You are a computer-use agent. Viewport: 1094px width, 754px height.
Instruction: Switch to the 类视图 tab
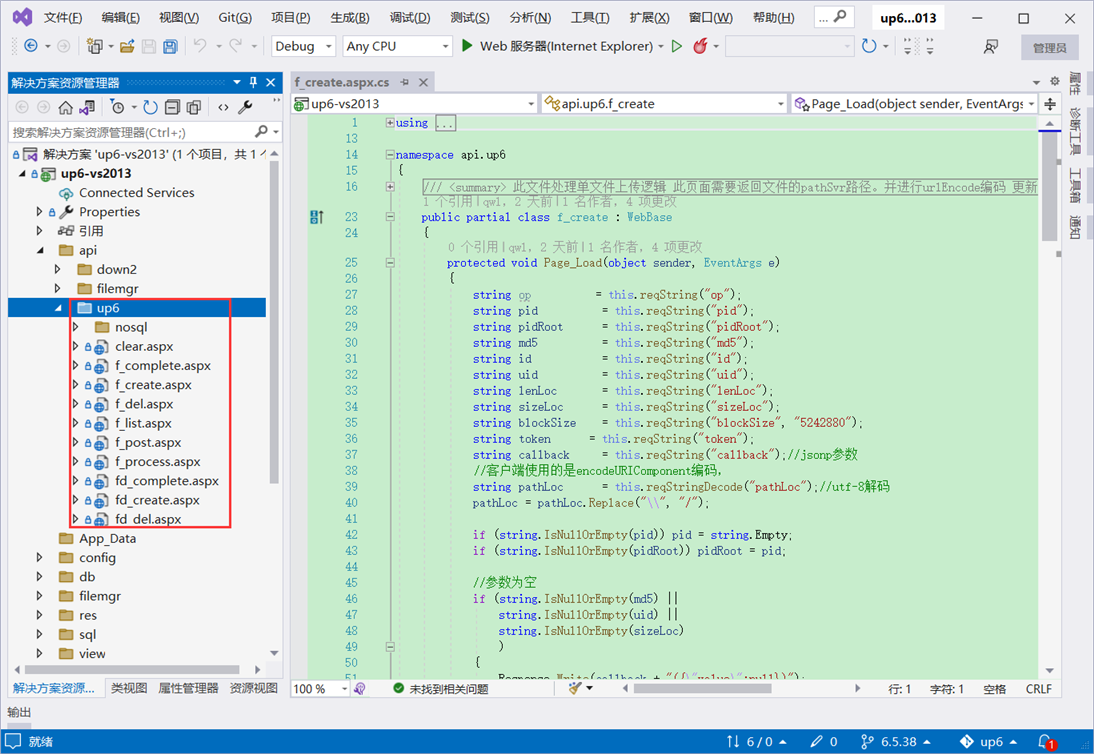tap(129, 688)
